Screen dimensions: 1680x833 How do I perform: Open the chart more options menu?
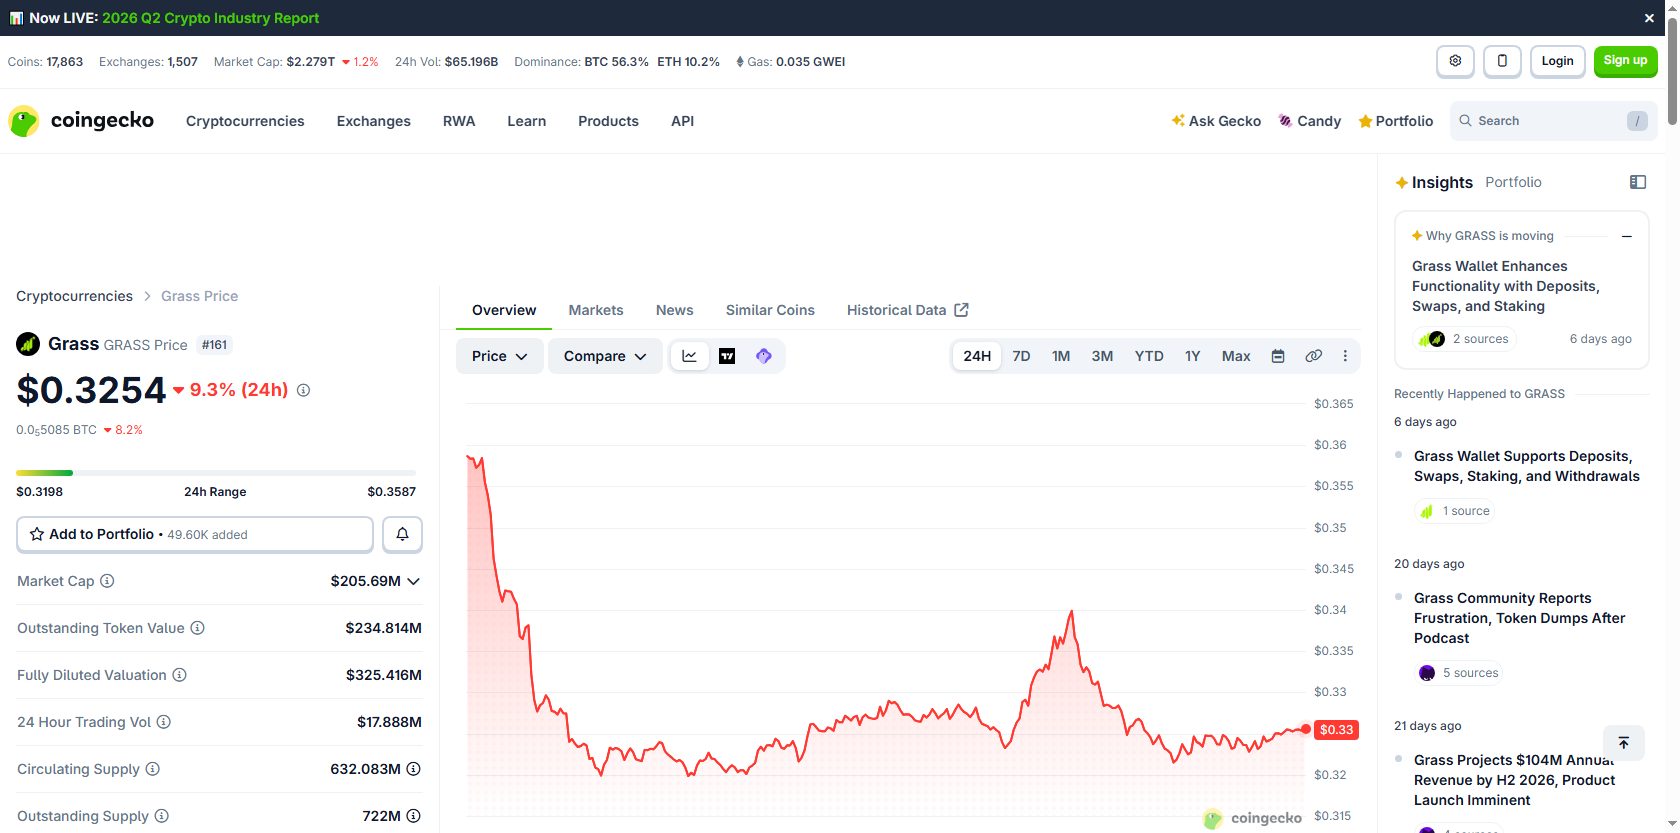click(x=1345, y=356)
